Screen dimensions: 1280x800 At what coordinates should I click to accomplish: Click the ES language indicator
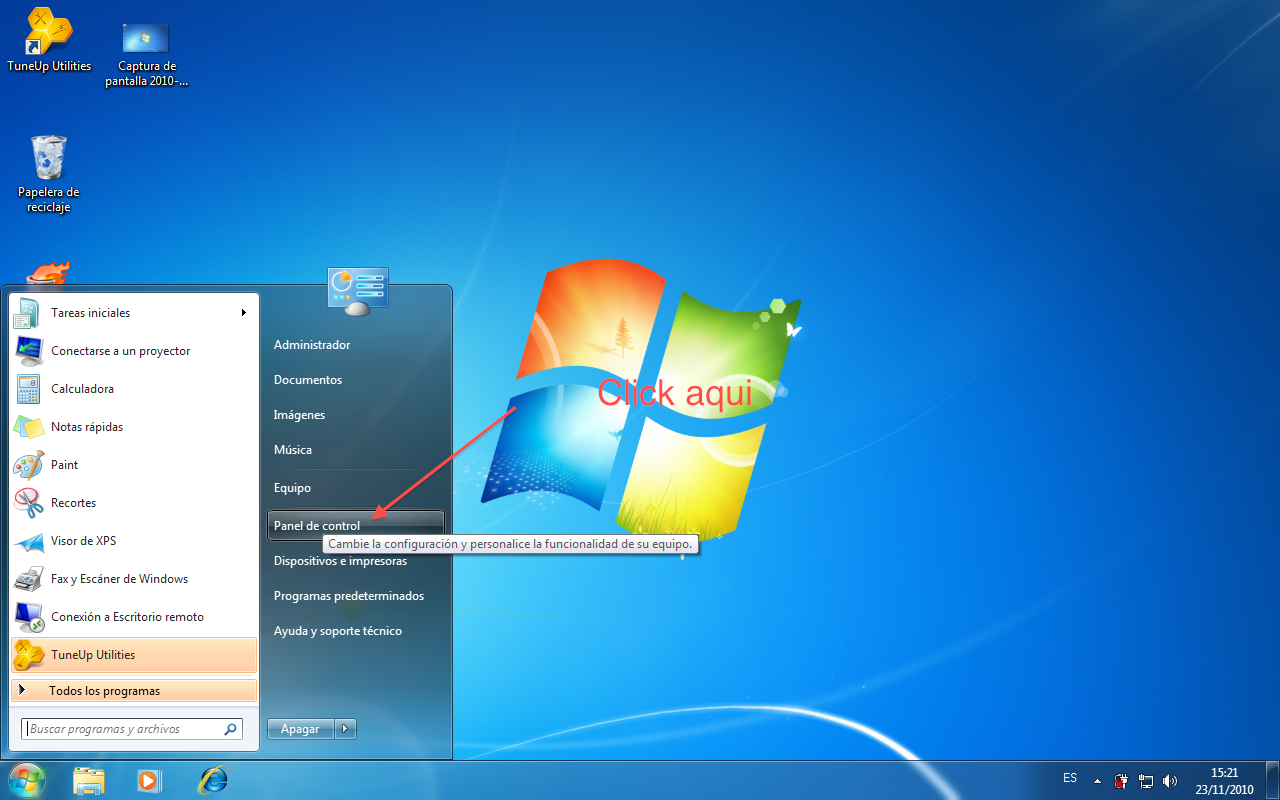coord(1070,778)
